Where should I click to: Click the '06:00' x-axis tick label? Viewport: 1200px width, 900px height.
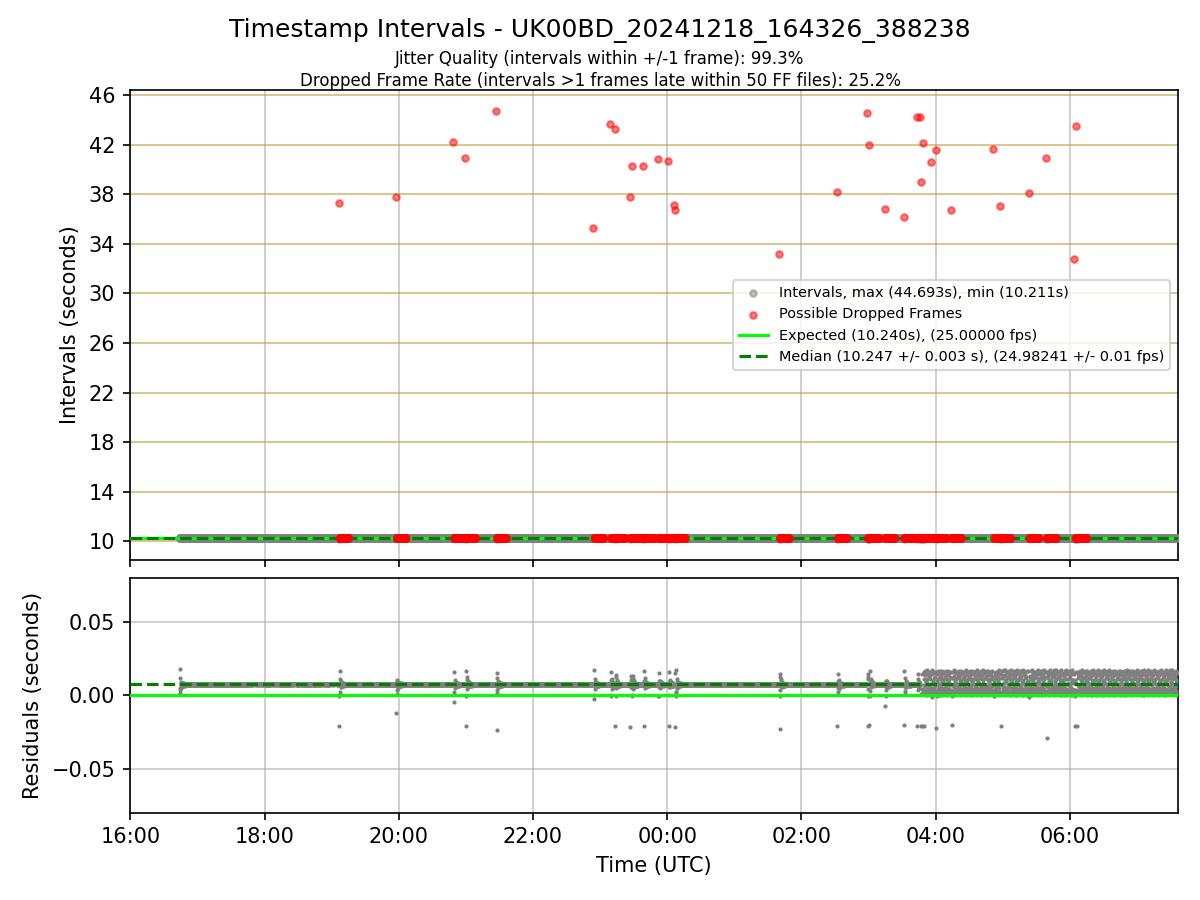click(1070, 834)
